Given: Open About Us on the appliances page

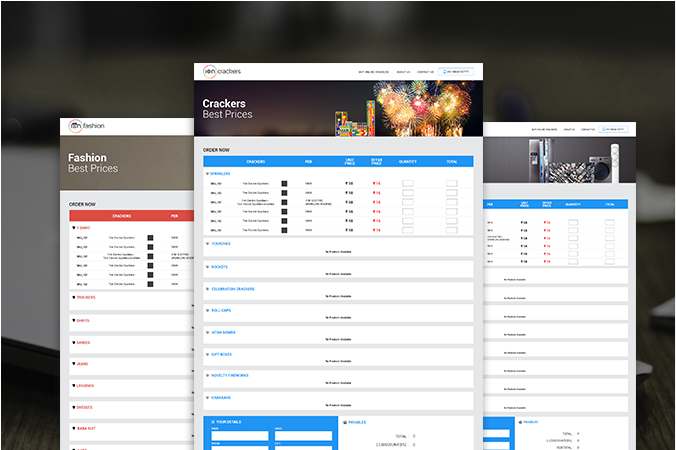Looking at the screenshot, I should click(x=569, y=129).
